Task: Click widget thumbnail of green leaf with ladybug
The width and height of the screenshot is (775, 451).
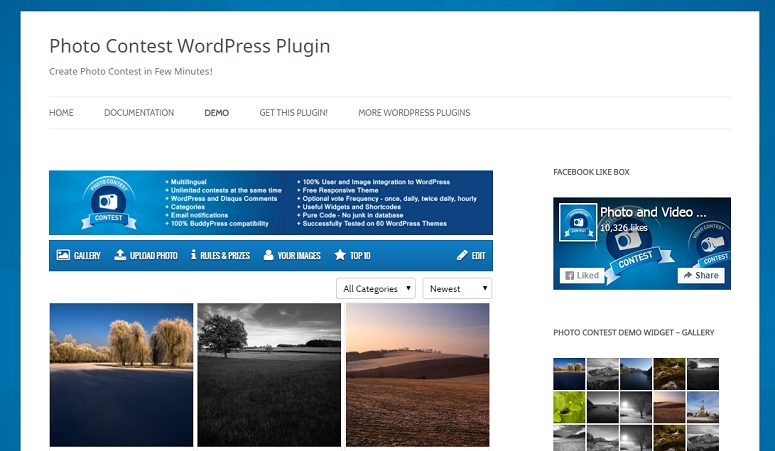Action: (569, 407)
